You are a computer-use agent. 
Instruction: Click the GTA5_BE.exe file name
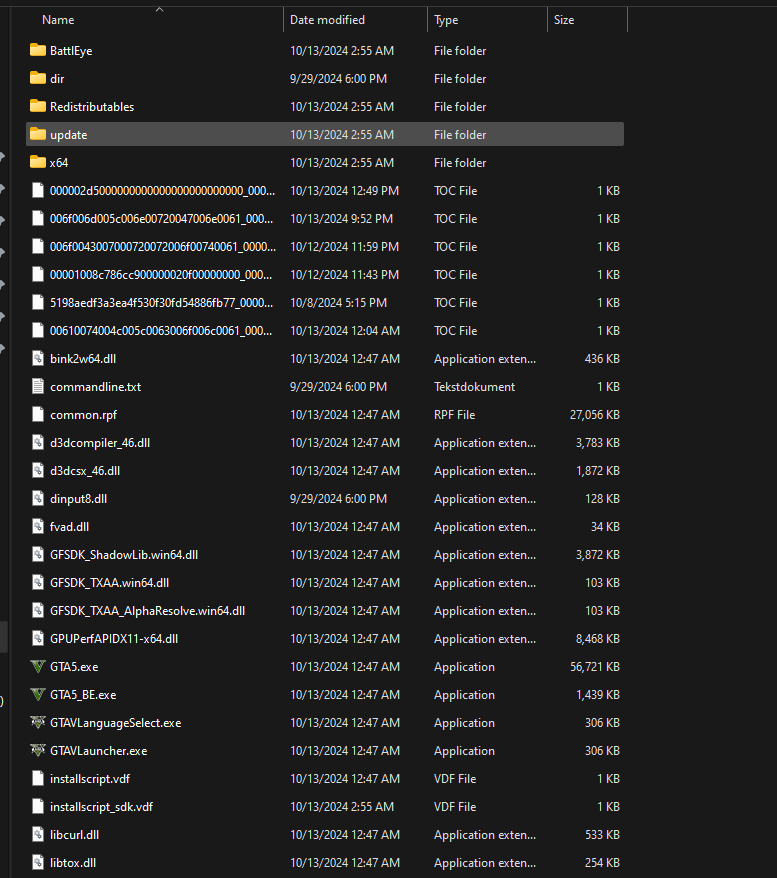point(83,695)
